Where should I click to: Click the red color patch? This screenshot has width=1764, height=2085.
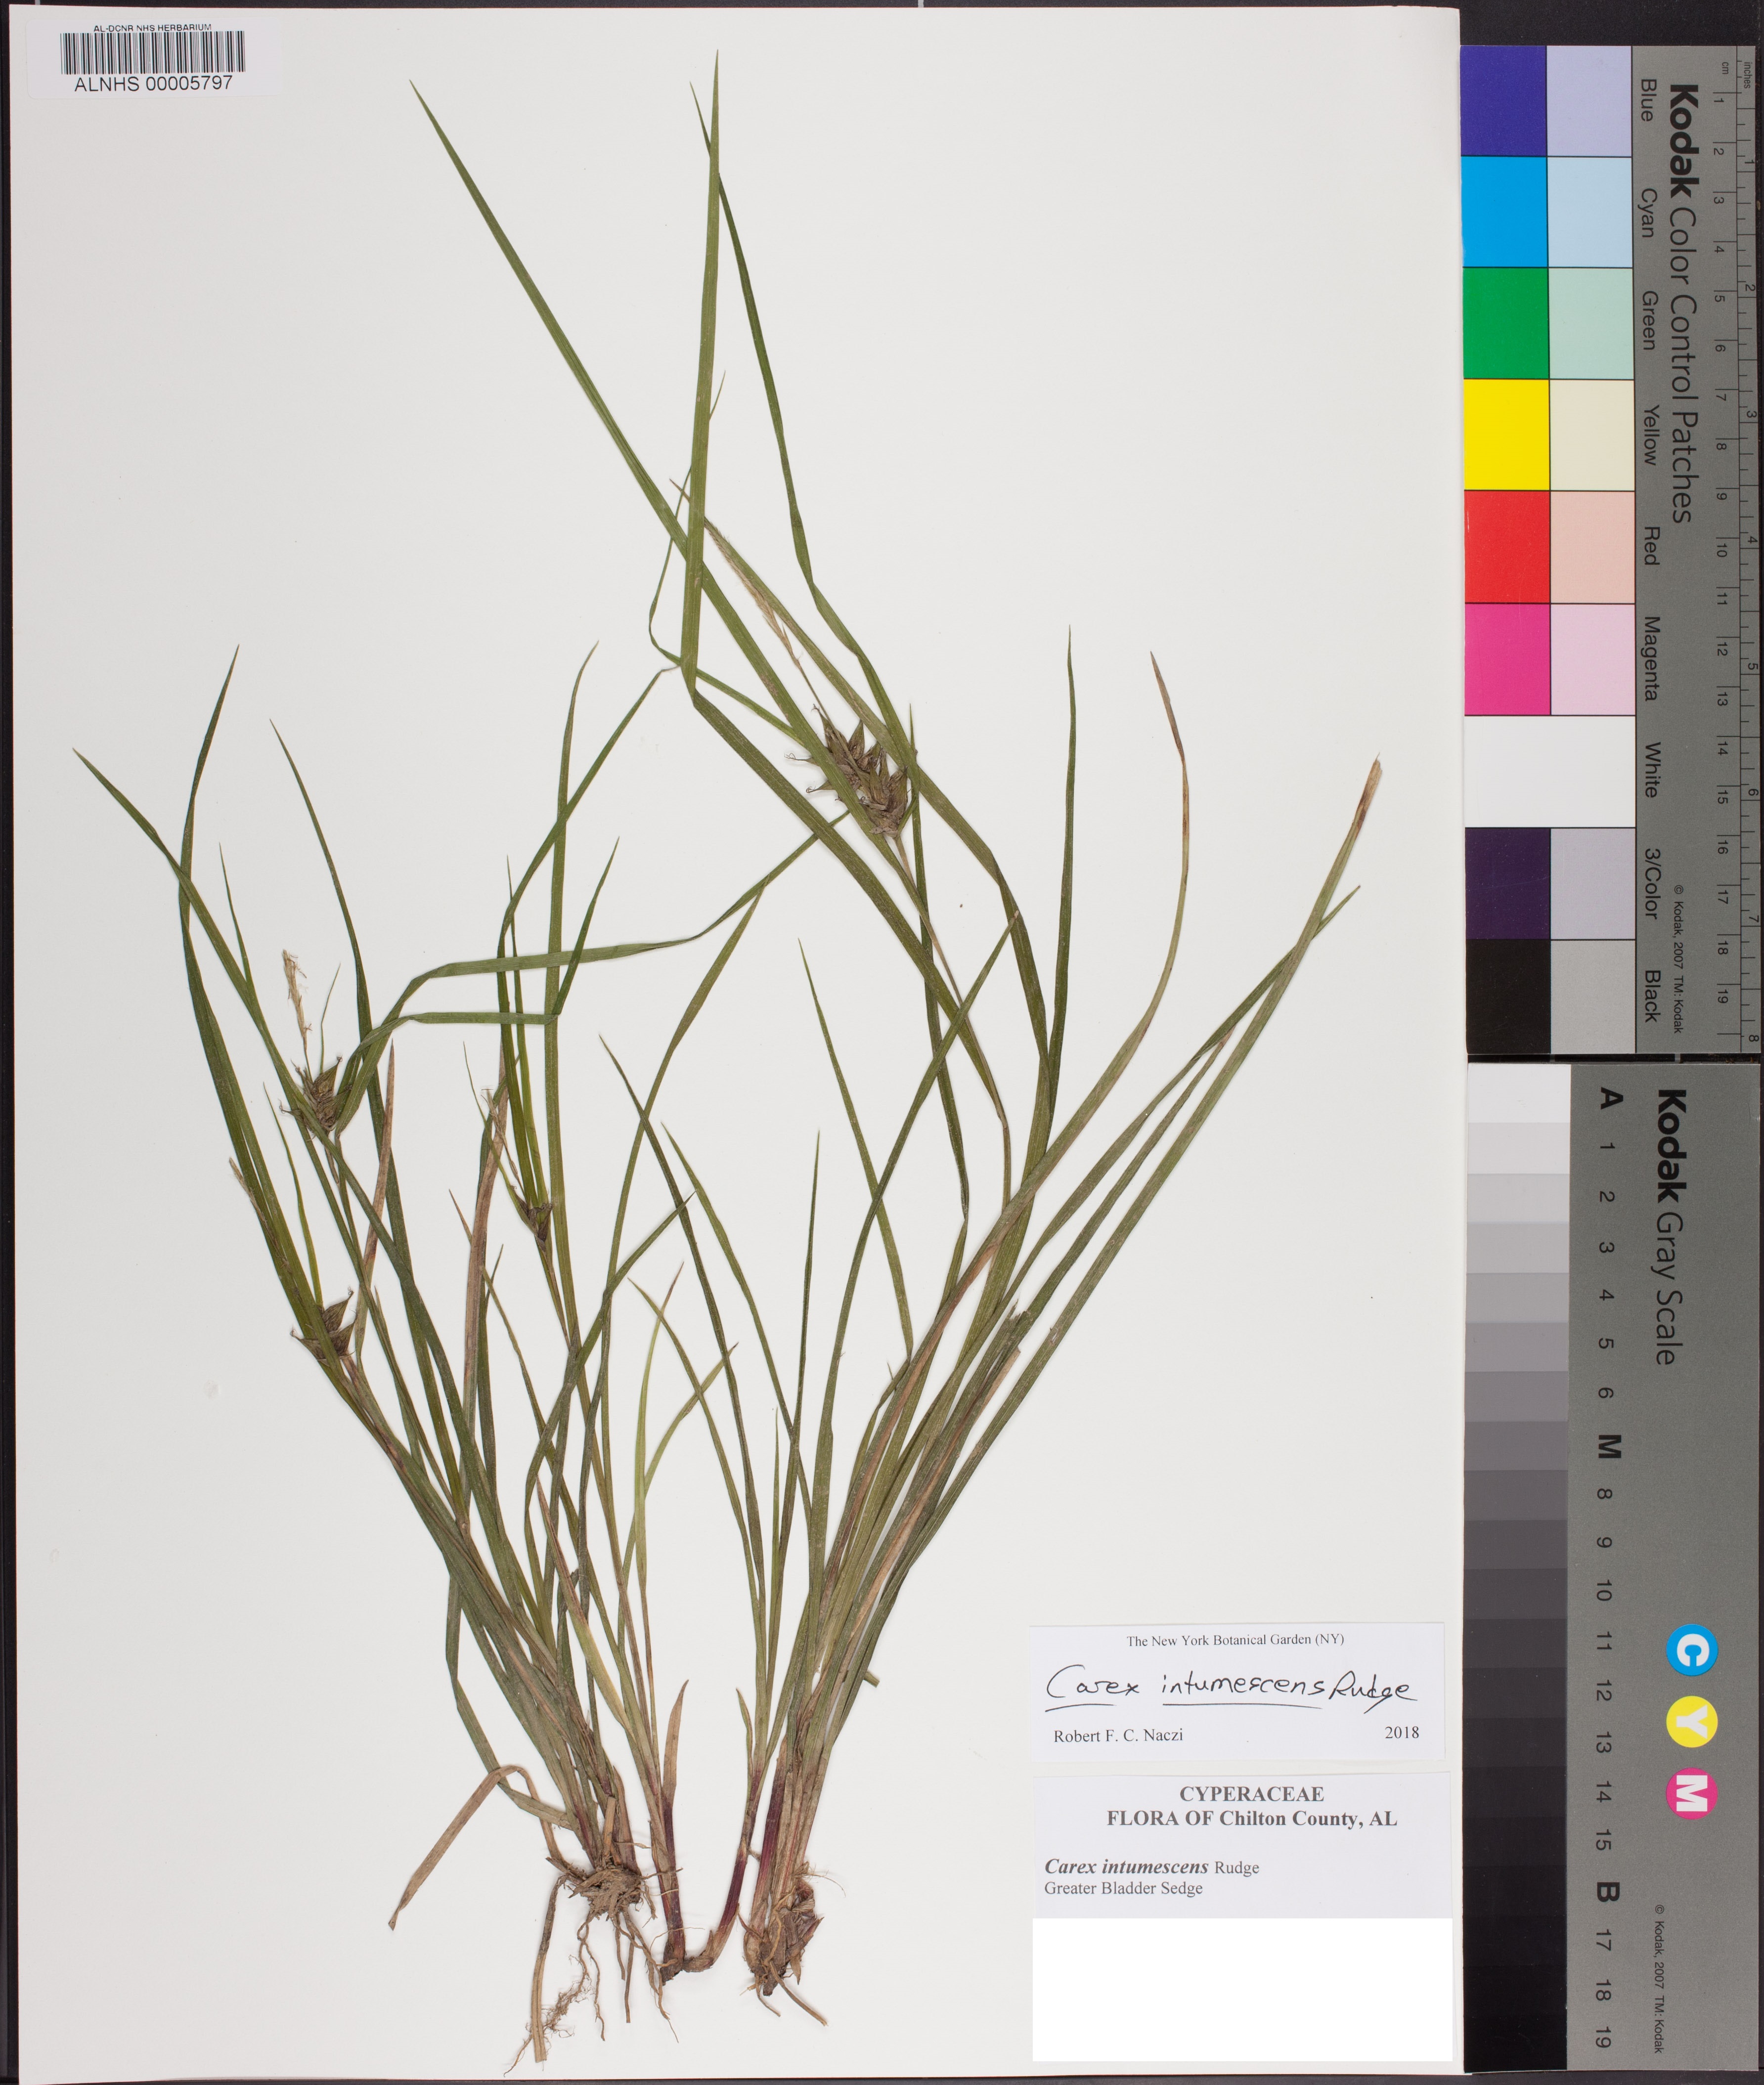[x=1506, y=546]
